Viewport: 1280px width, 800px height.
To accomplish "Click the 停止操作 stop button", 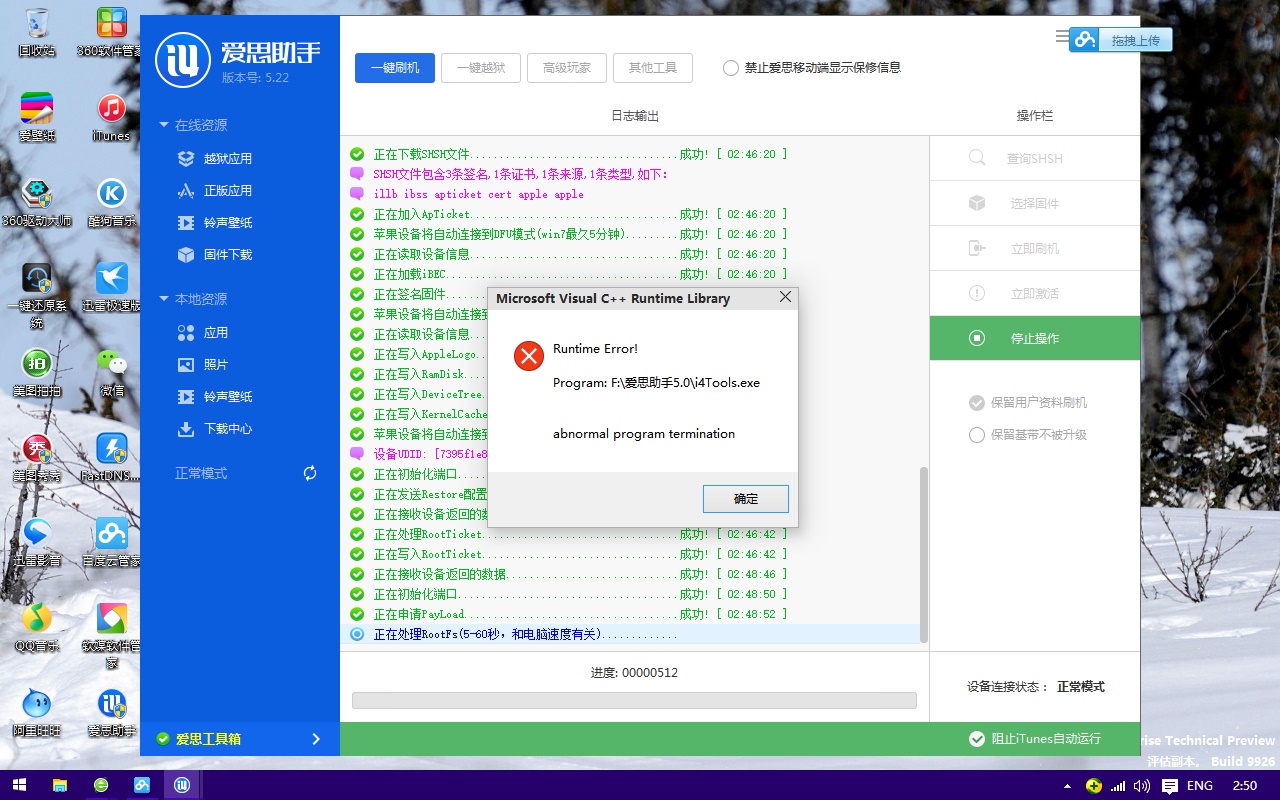I will coord(1035,338).
